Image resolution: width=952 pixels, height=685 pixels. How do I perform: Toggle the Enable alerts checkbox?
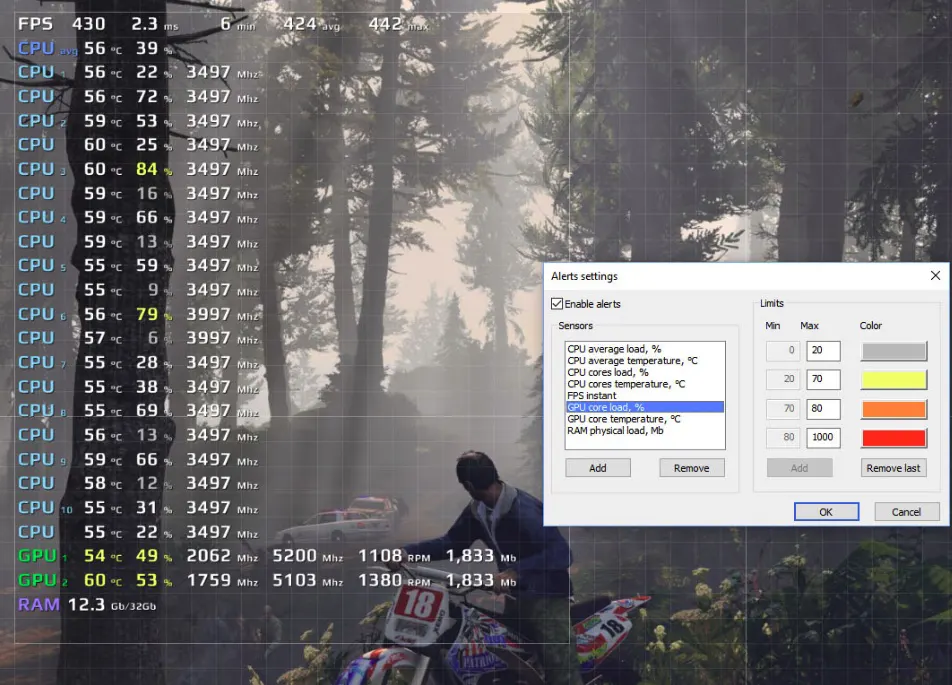click(x=557, y=304)
